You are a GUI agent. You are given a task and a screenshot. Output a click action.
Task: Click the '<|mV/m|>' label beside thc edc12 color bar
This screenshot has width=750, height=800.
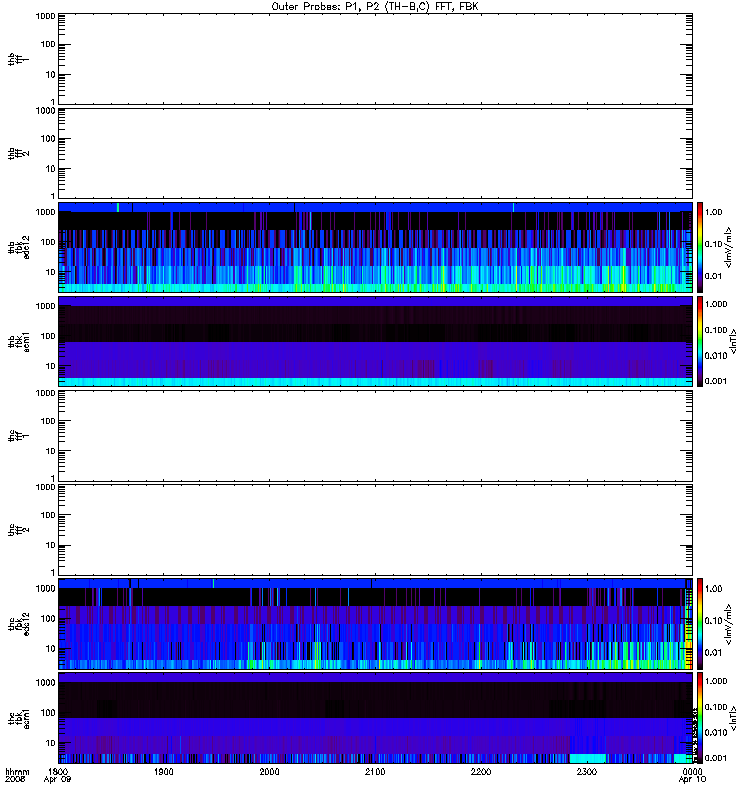point(729,624)
